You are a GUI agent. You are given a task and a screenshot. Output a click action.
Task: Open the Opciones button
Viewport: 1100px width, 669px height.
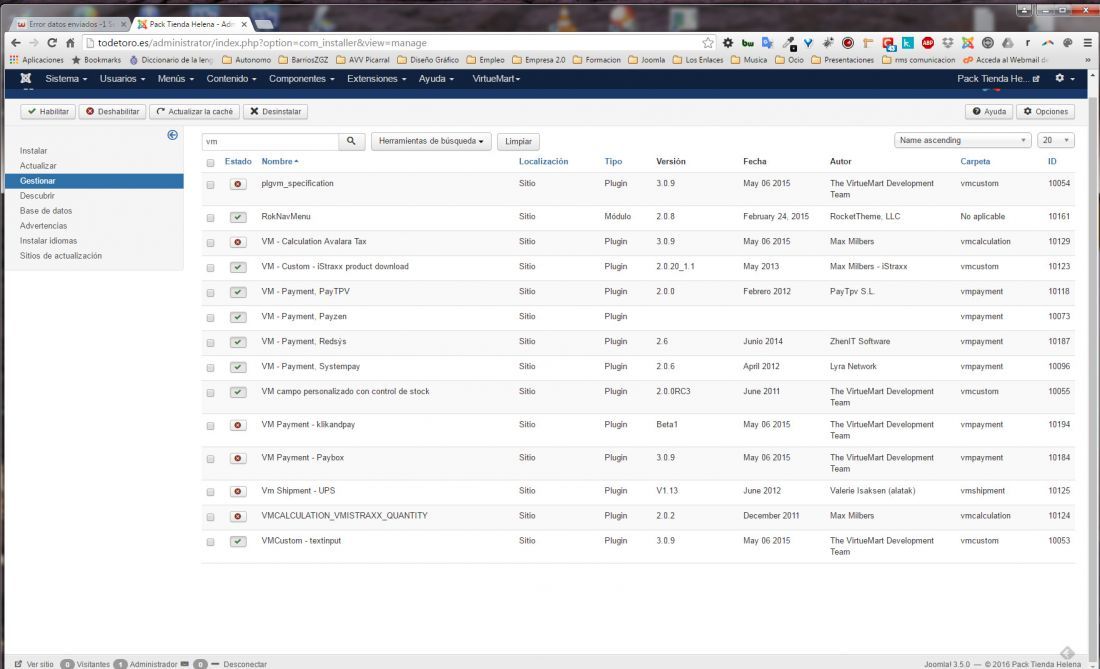1045,112
